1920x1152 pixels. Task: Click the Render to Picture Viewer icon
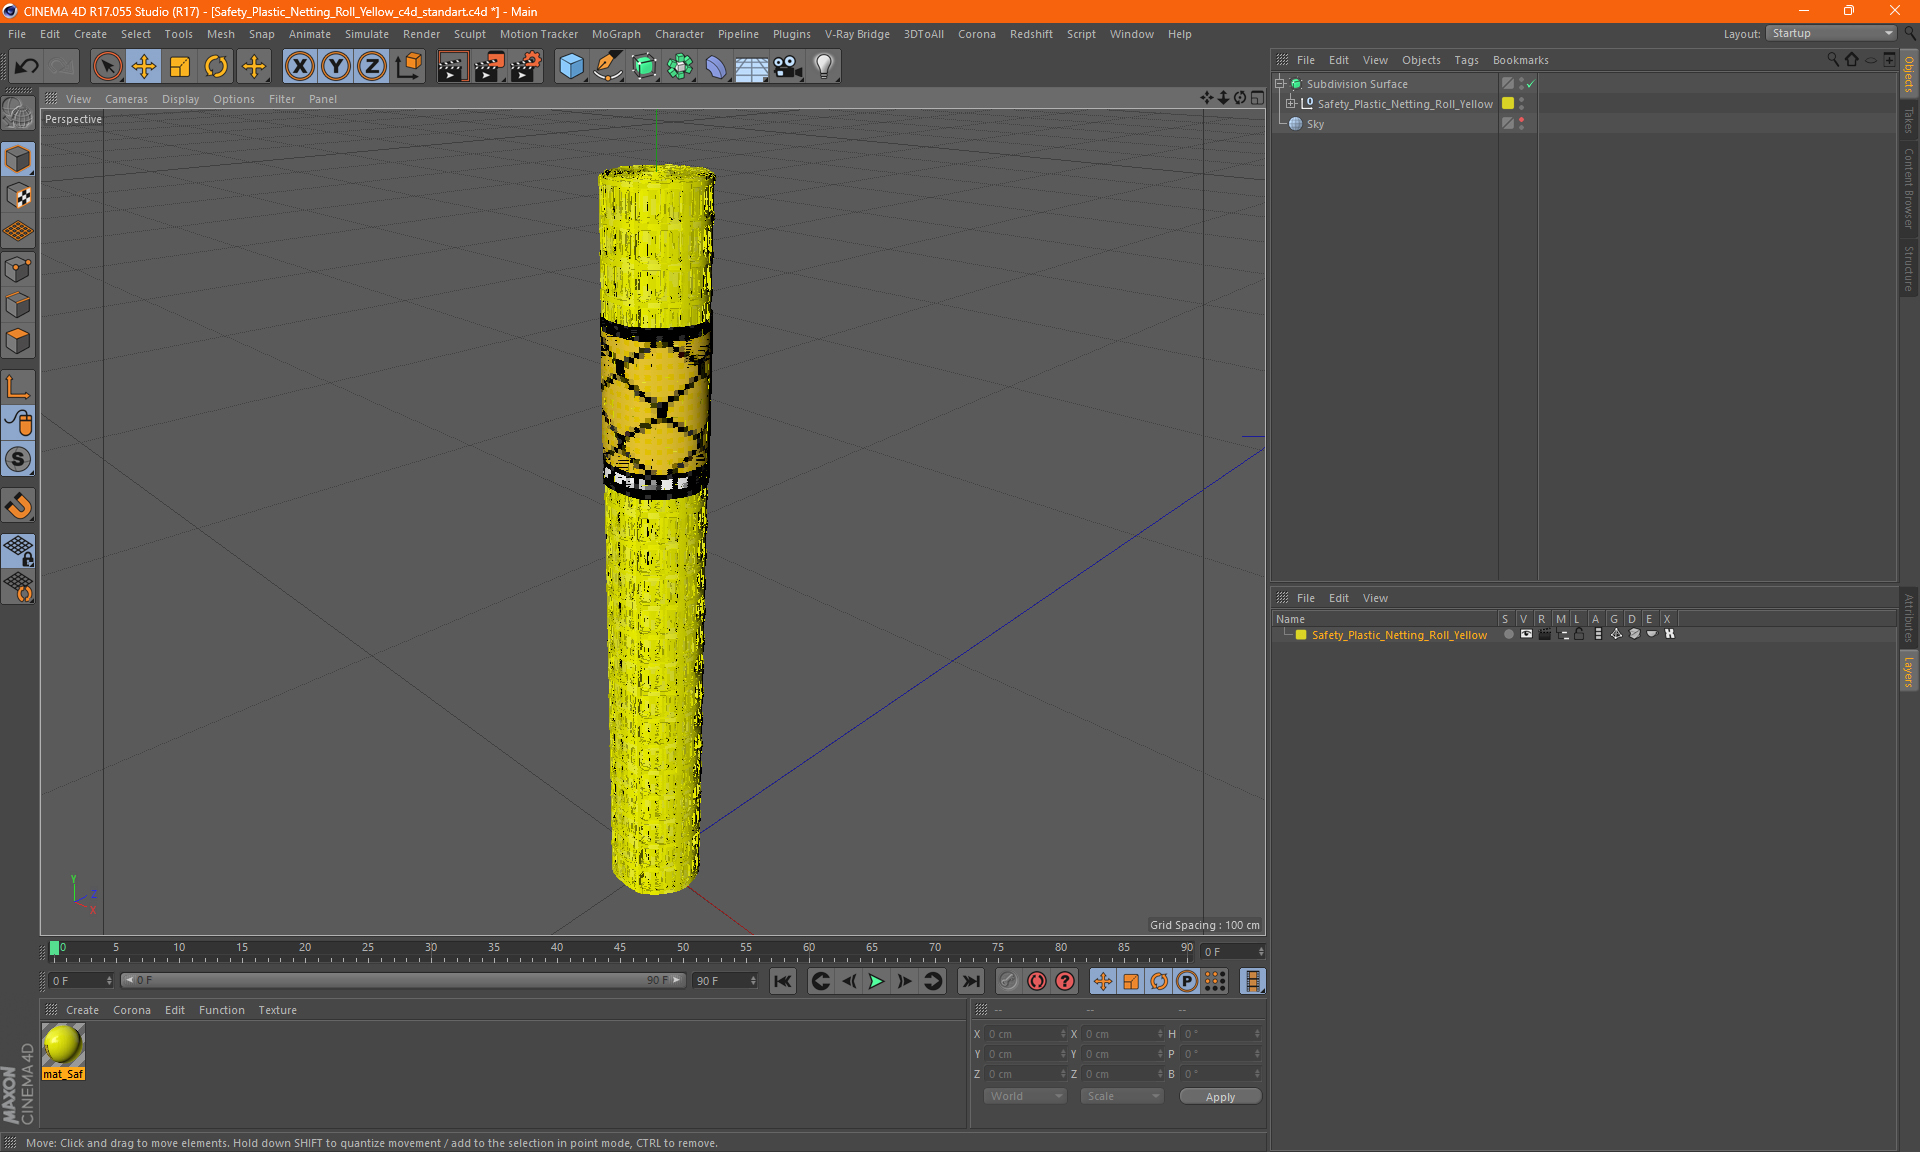point(489,67)
